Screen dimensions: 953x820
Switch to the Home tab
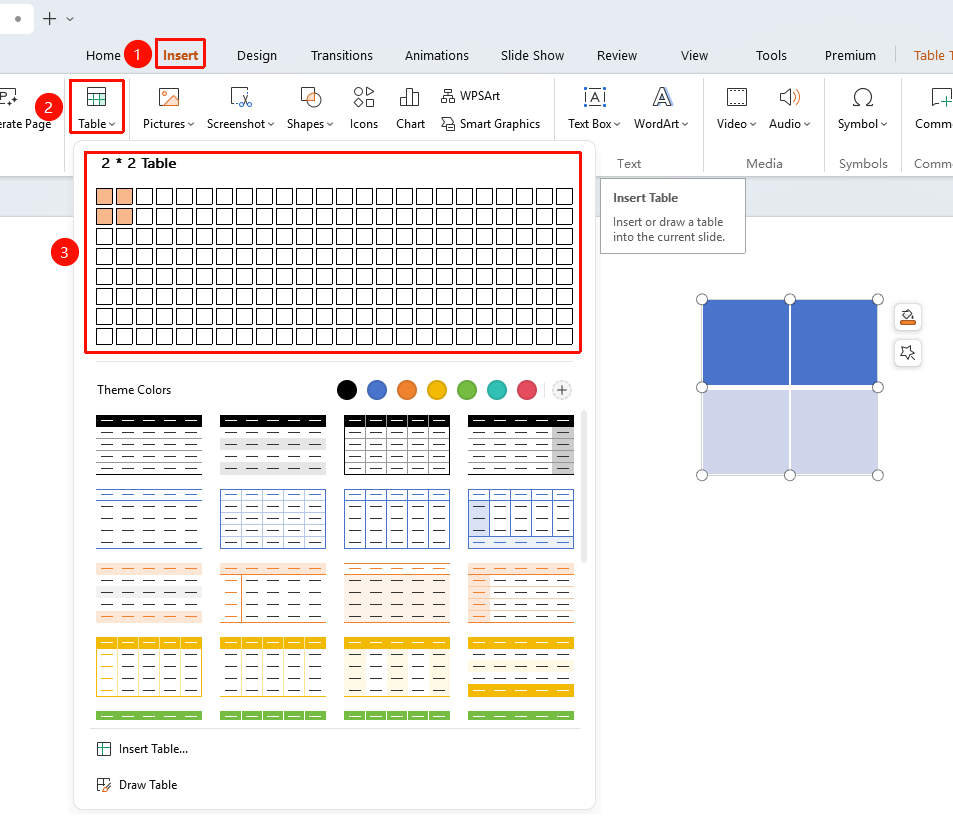pos(103,55)
